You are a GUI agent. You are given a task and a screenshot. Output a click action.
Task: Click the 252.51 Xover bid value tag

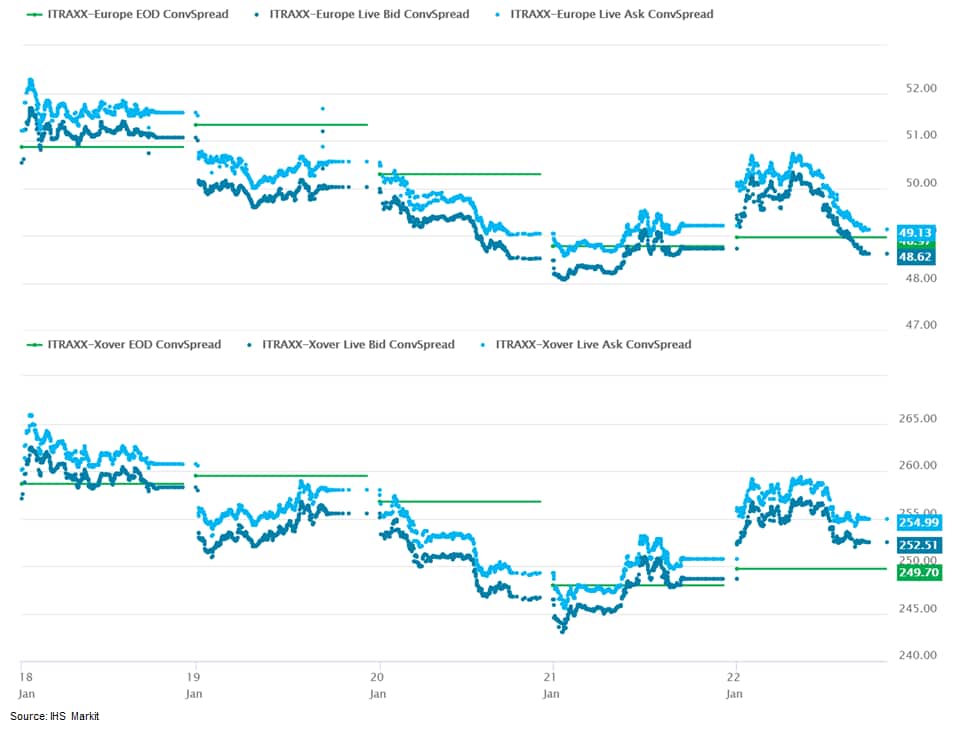[x=919, y=545]
